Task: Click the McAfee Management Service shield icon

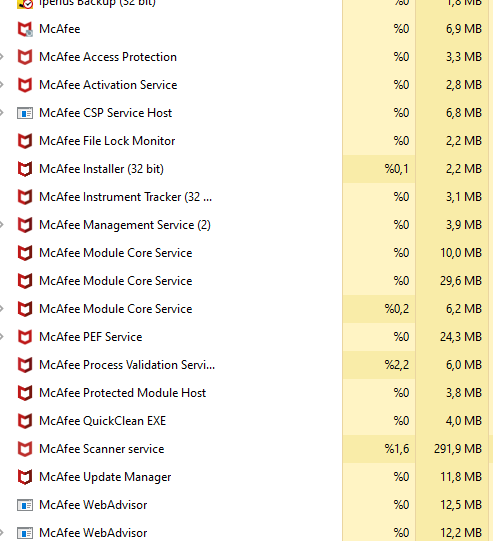Action: pos(25,225)
